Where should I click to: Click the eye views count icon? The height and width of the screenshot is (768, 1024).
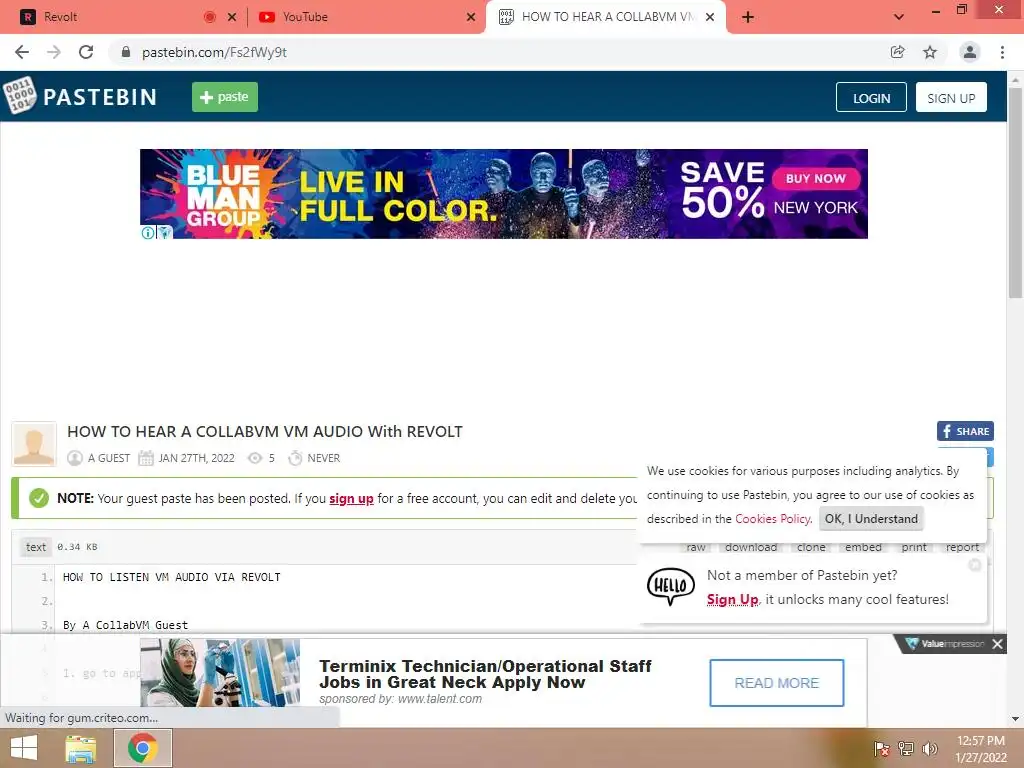(x=255, y=458)
